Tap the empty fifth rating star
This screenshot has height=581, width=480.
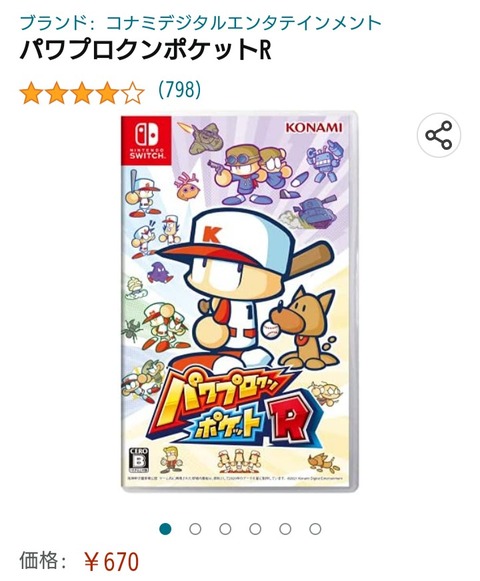tap(133, 93)
